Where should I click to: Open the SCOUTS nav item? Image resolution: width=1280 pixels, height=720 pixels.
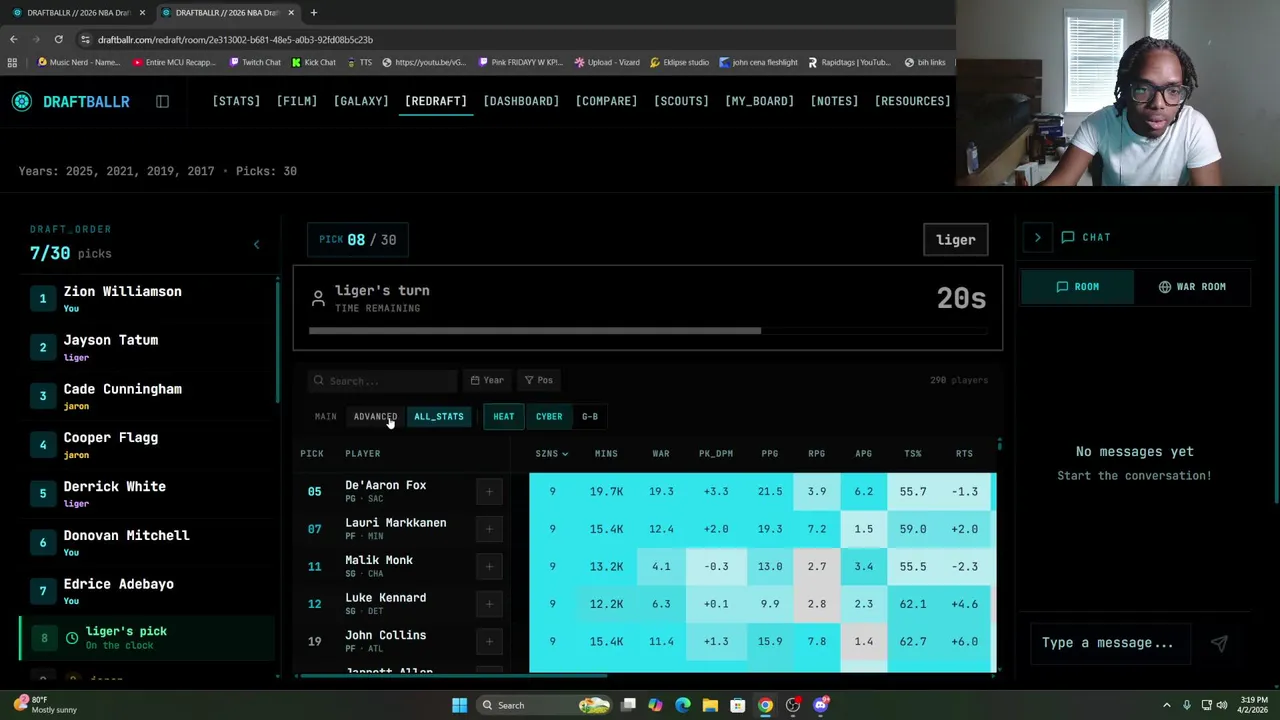click(681, 101)
